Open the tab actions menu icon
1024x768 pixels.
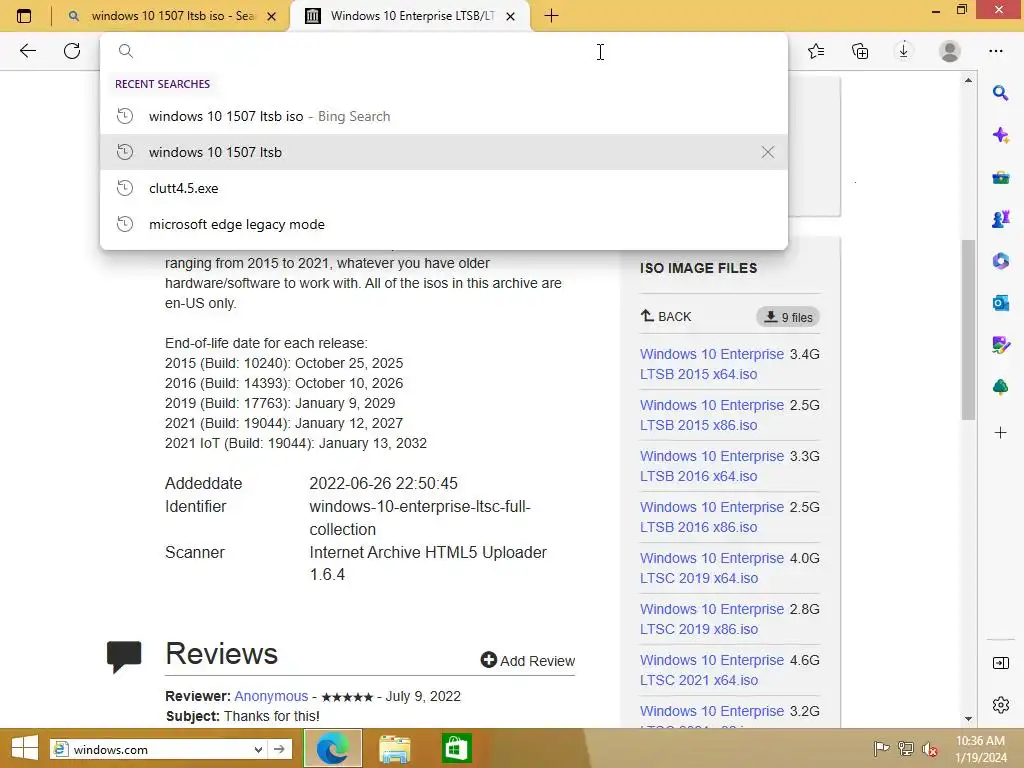24,16
